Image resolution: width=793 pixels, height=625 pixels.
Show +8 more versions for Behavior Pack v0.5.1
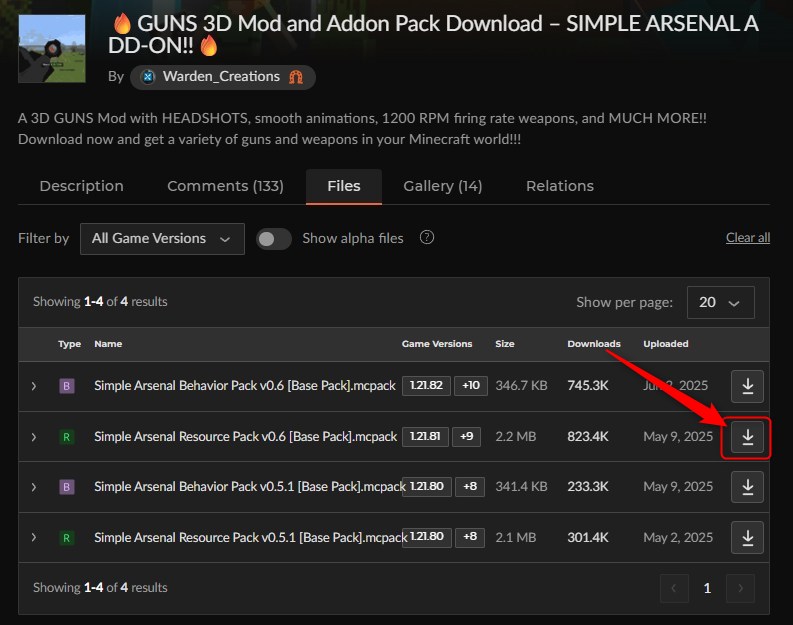pos(470,486)
